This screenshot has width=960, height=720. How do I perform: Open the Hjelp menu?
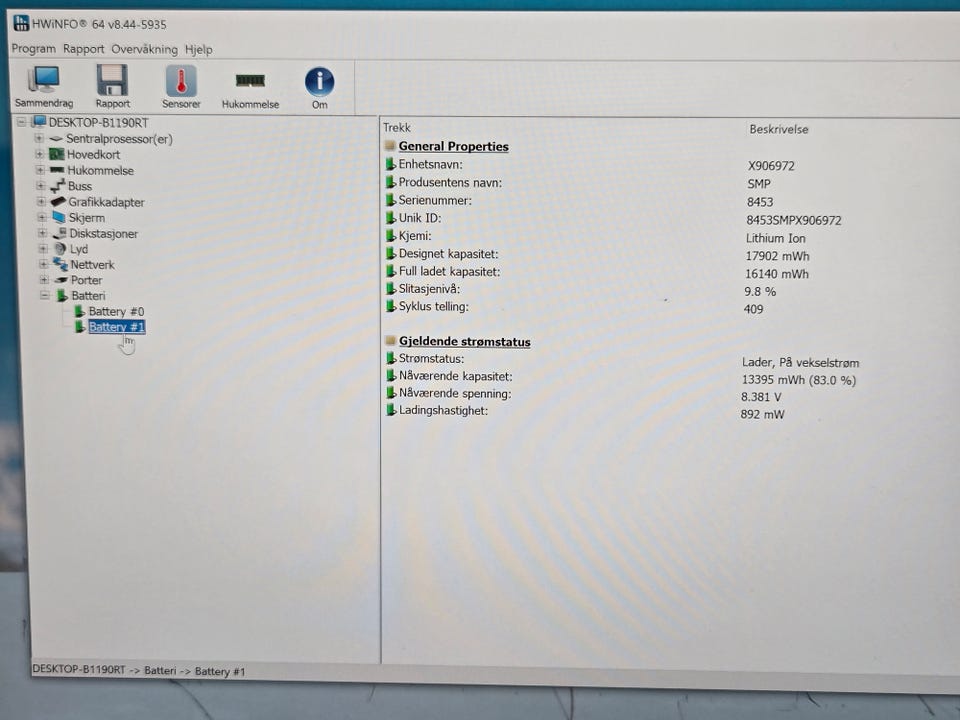point(198,50)
